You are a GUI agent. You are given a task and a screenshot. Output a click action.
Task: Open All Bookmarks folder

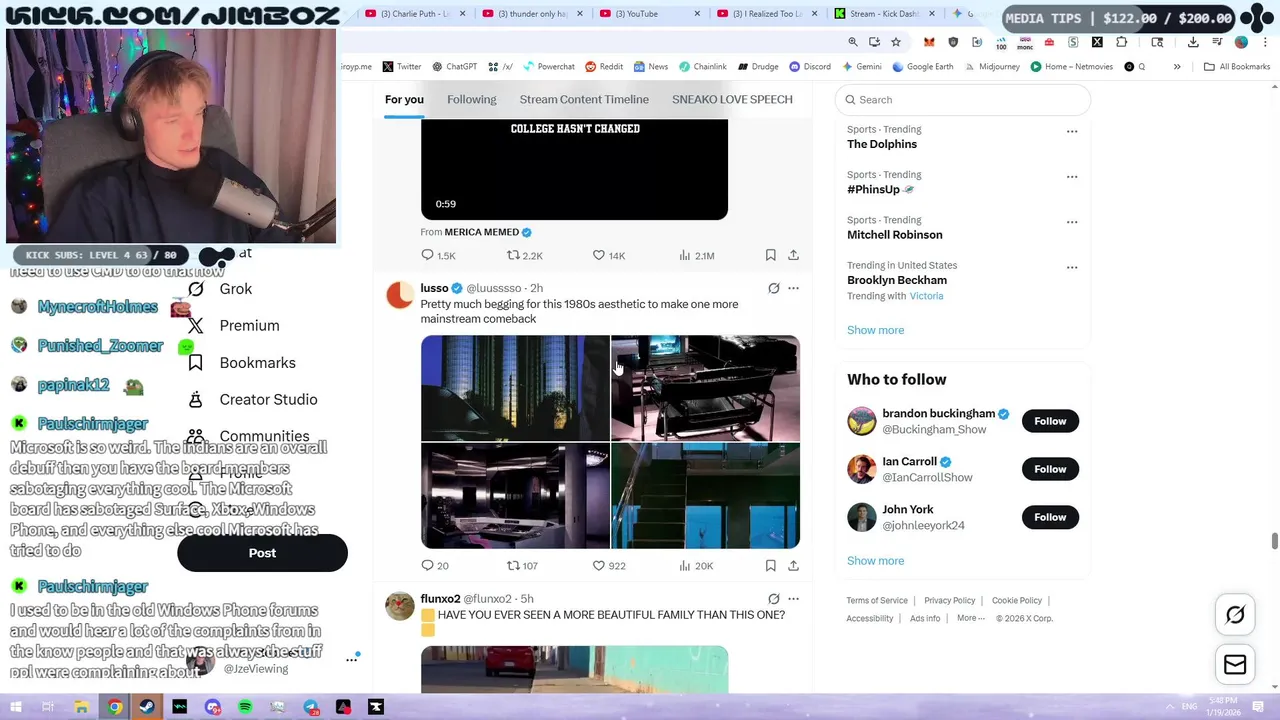tap(1237, 67)
